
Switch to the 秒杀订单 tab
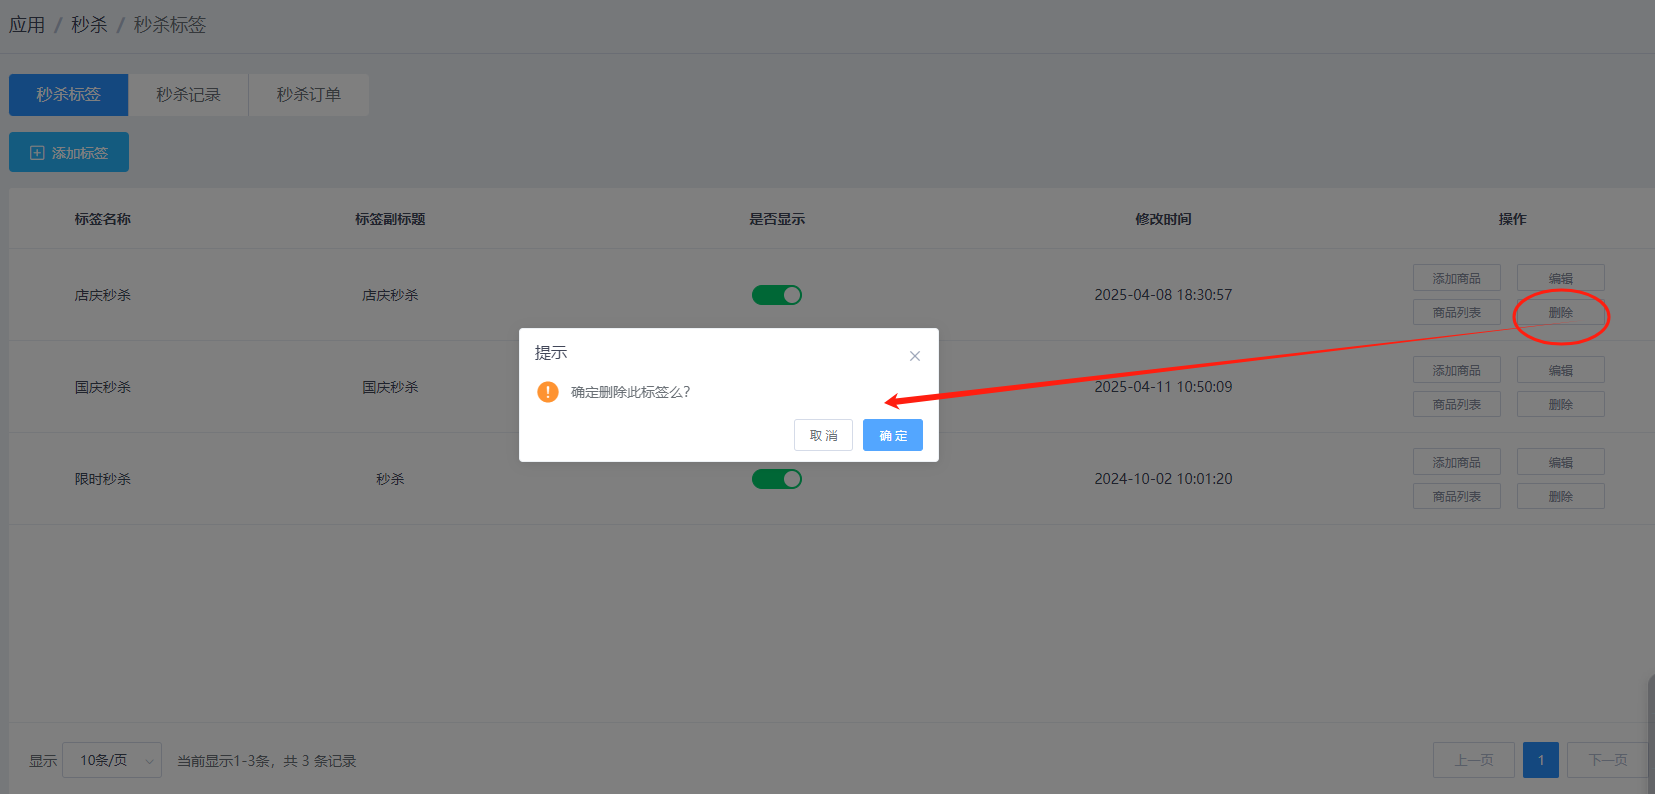[x=308, y=95]
